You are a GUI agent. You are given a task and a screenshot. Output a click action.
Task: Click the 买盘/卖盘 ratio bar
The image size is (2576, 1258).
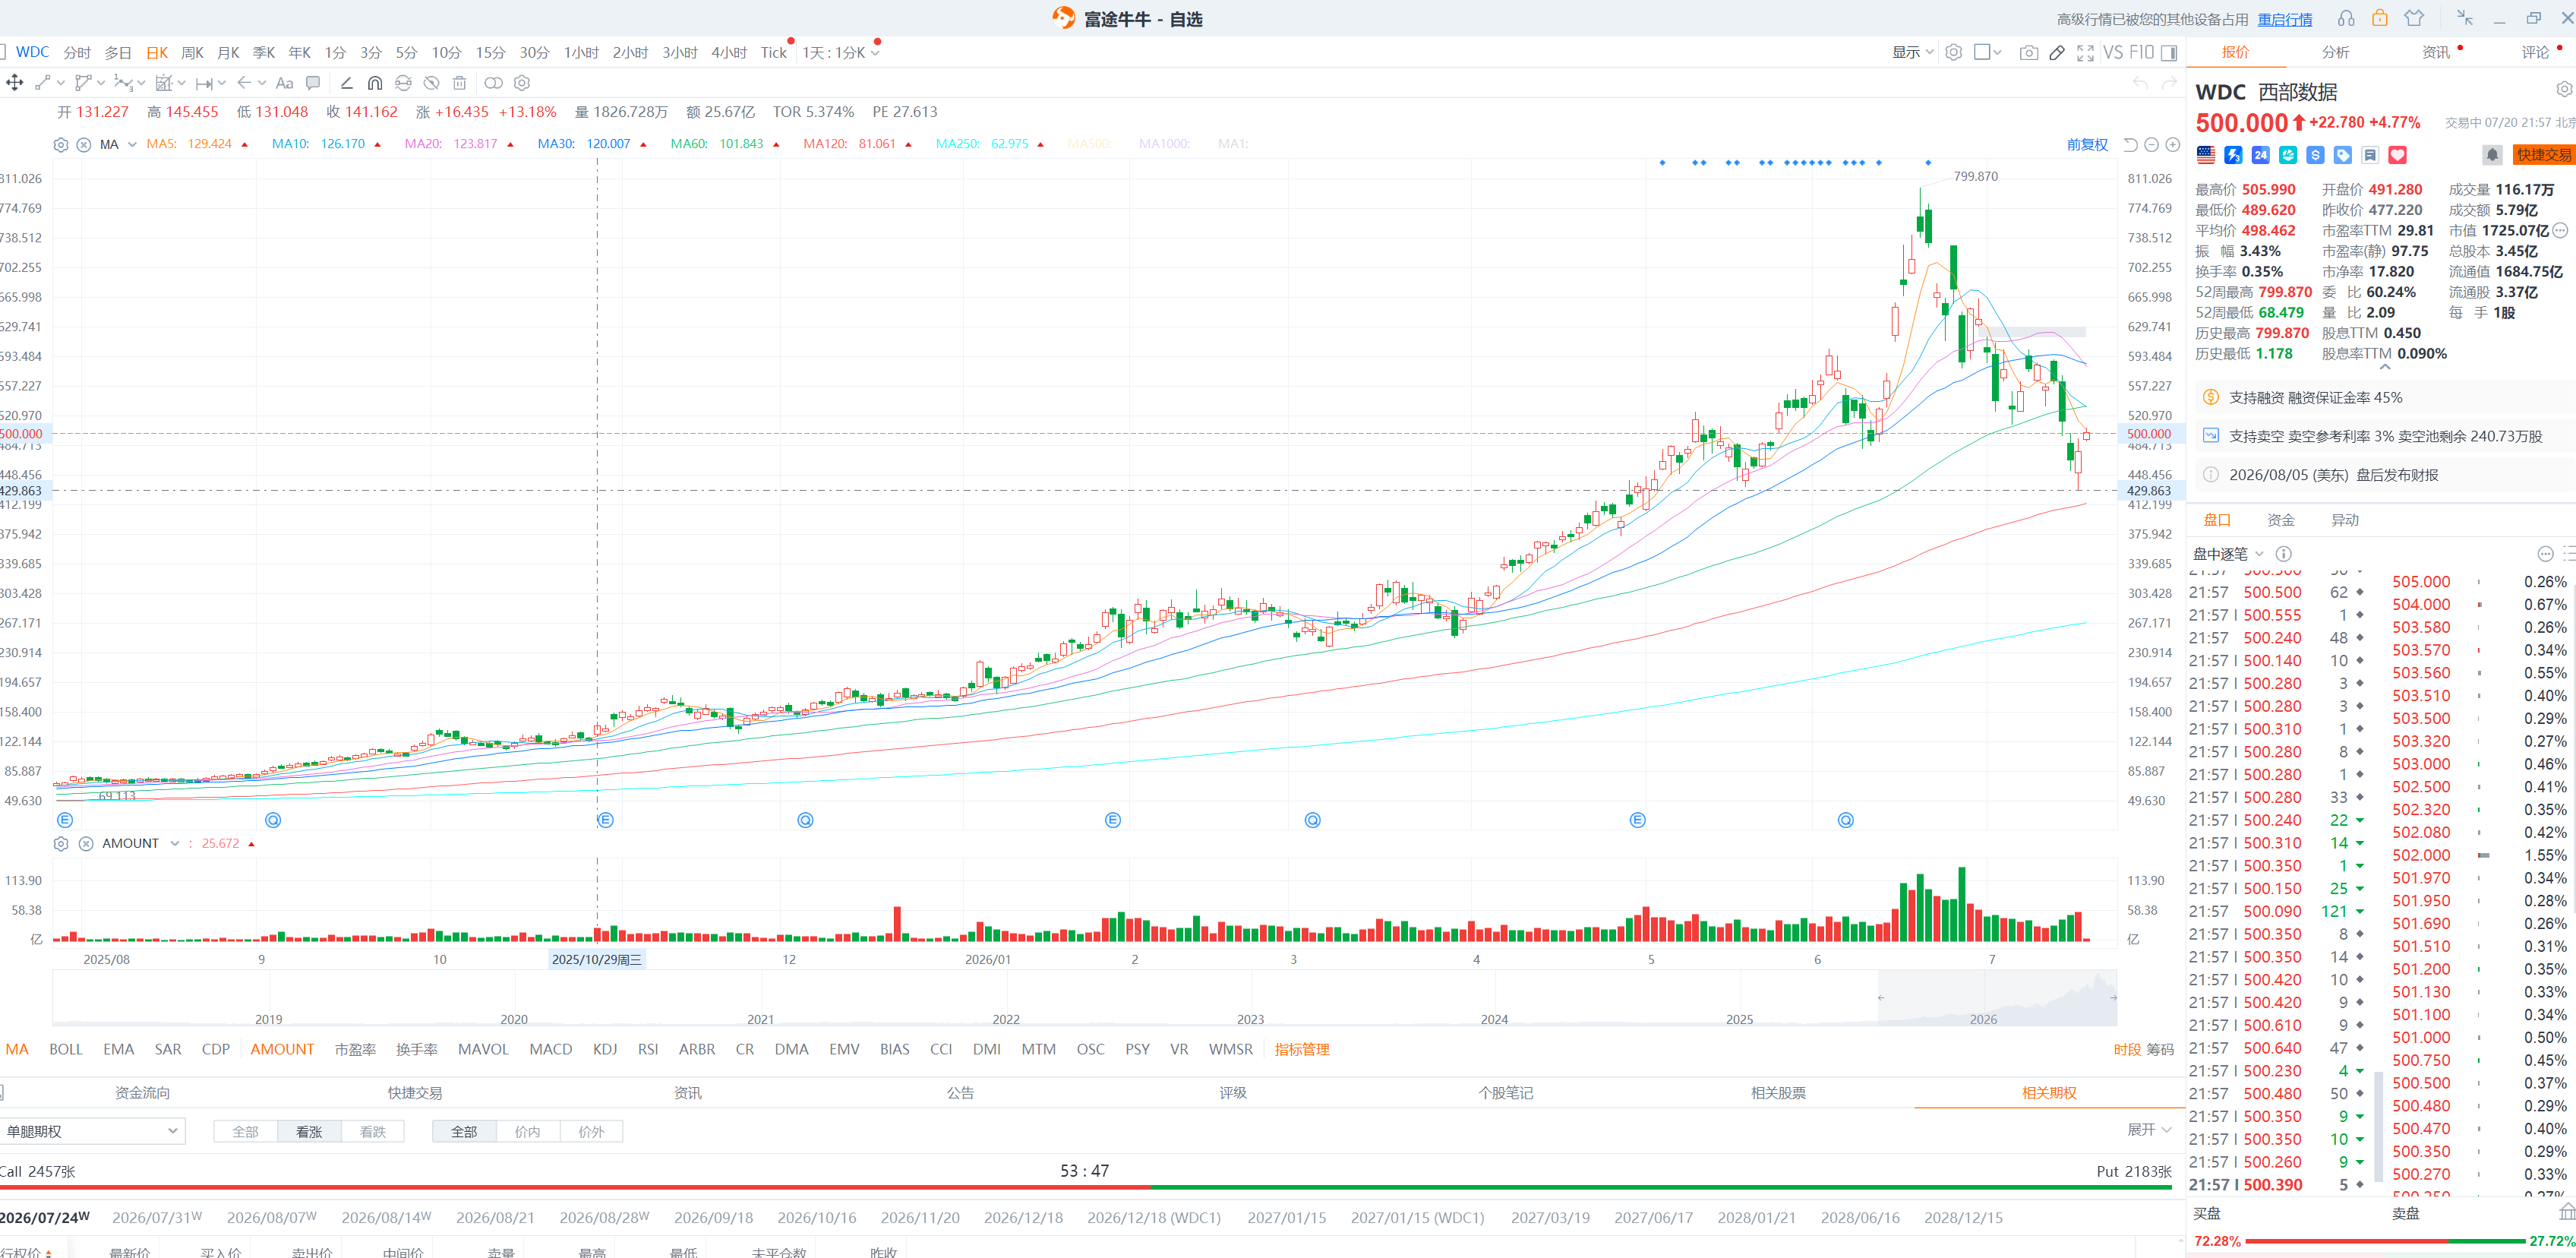(x=2386, y=1241)
